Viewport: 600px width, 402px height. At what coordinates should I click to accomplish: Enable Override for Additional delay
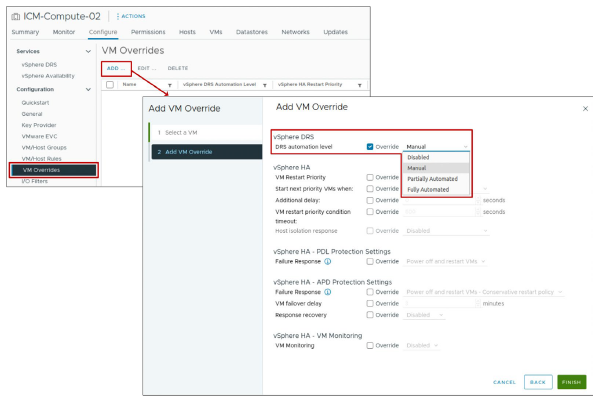click(x=370, y=200)
